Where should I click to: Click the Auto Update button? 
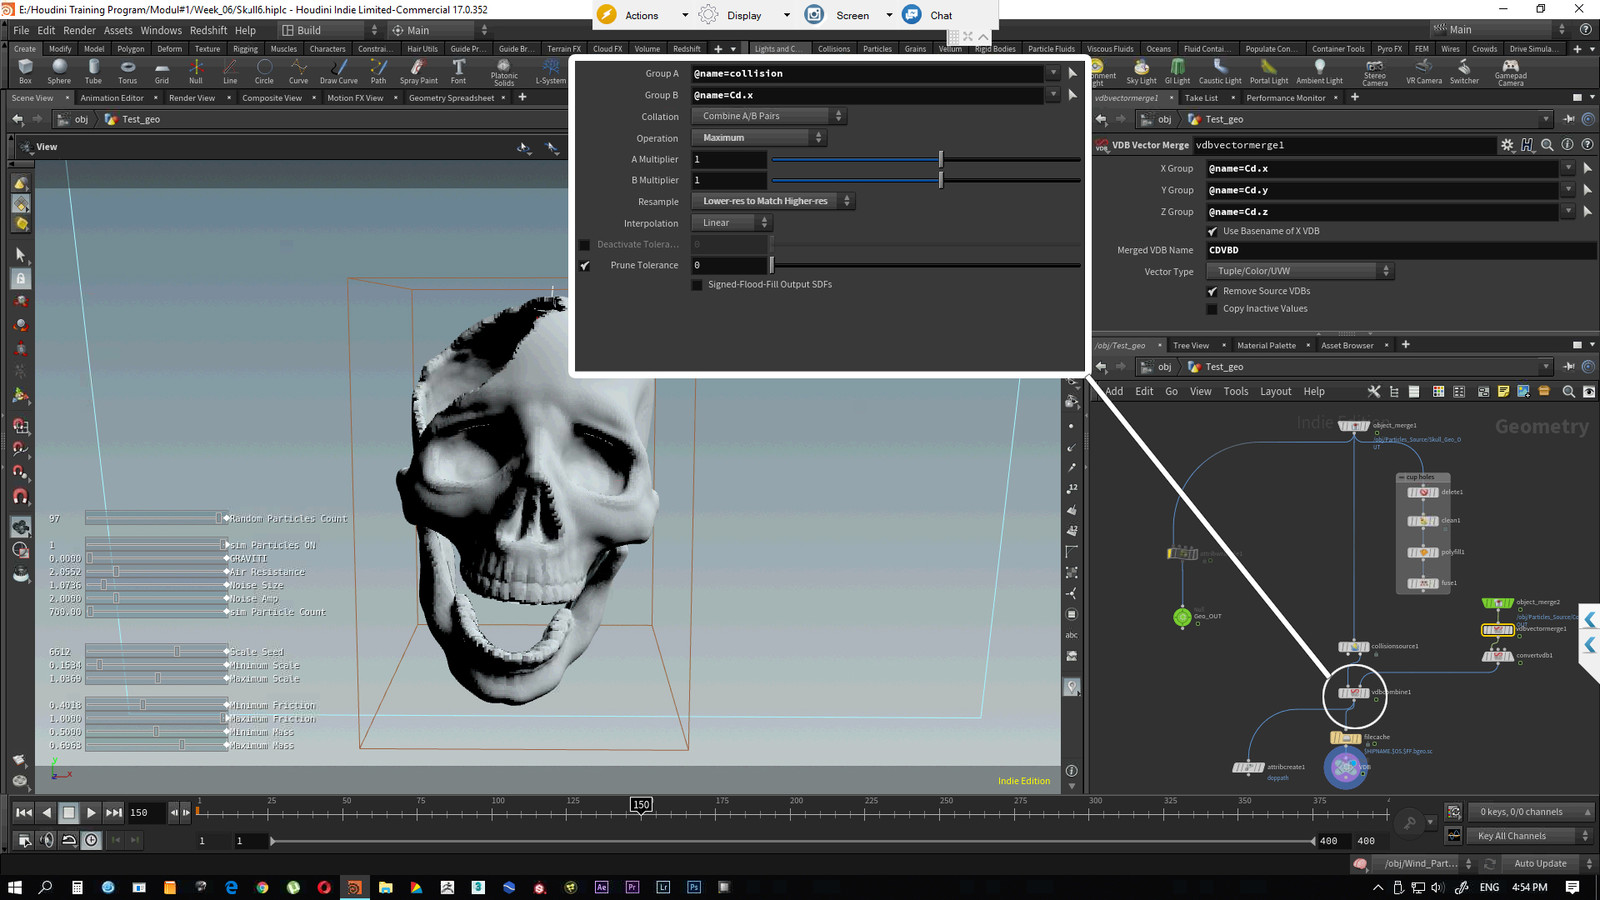point(1540,862)
